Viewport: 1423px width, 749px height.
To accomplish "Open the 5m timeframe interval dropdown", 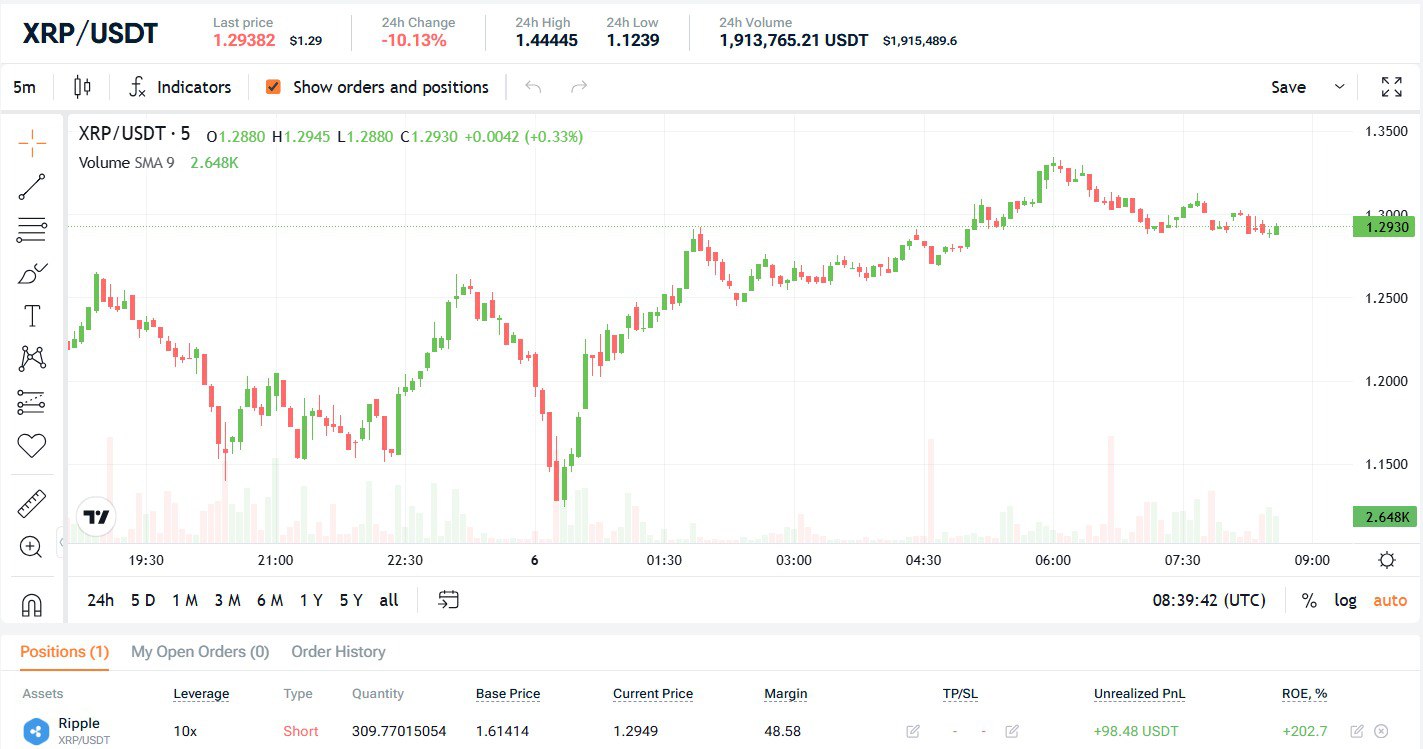I will [24, 87].
